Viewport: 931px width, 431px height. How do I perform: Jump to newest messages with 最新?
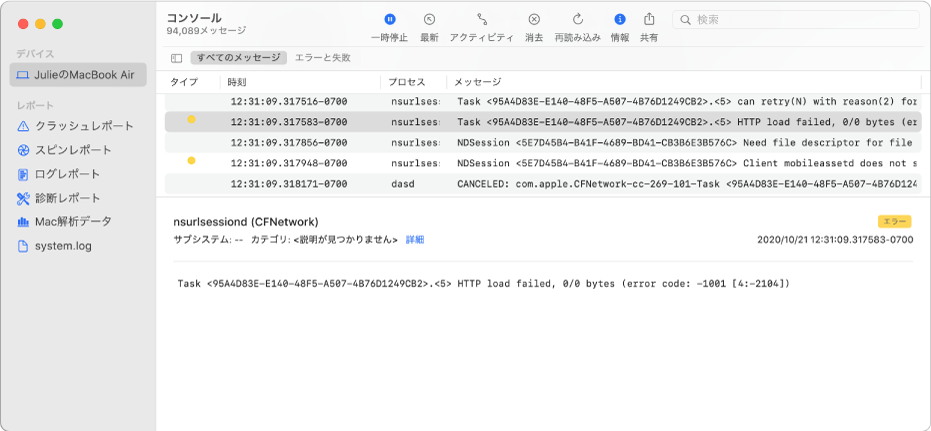pyautogui.click(x=429, y=28)
